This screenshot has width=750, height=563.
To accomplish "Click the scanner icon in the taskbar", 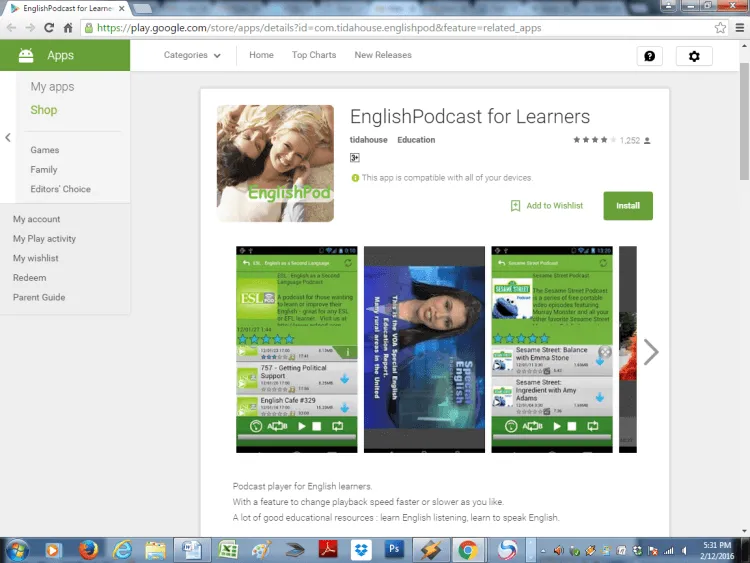I will pyautogui.click(x=295, y=551).
